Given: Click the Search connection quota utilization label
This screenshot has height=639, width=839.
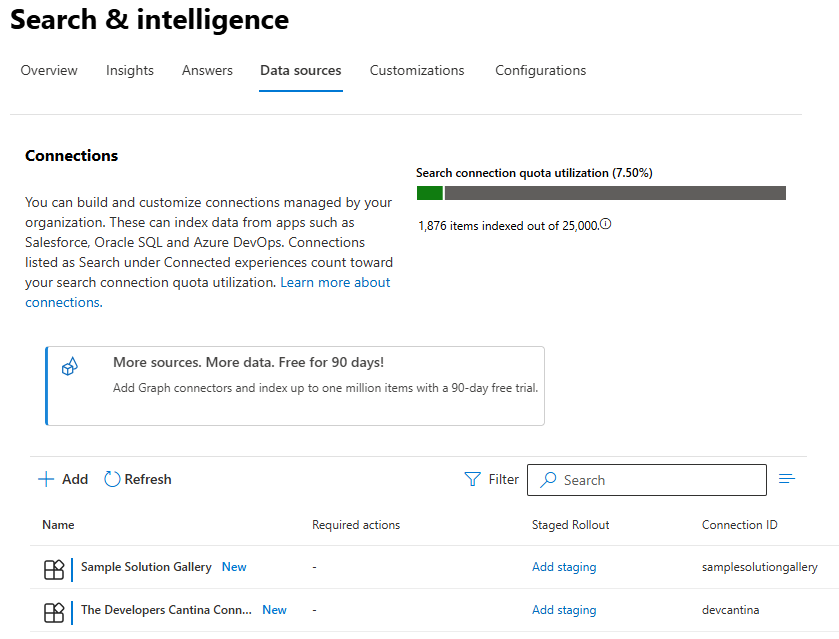Looking at the screenshot, I should coord(534,173).
